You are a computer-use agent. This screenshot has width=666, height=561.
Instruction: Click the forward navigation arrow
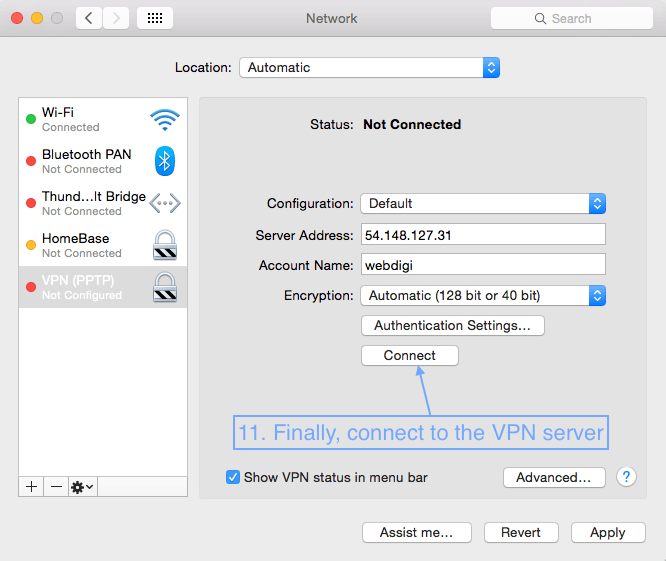coord(116,18)
